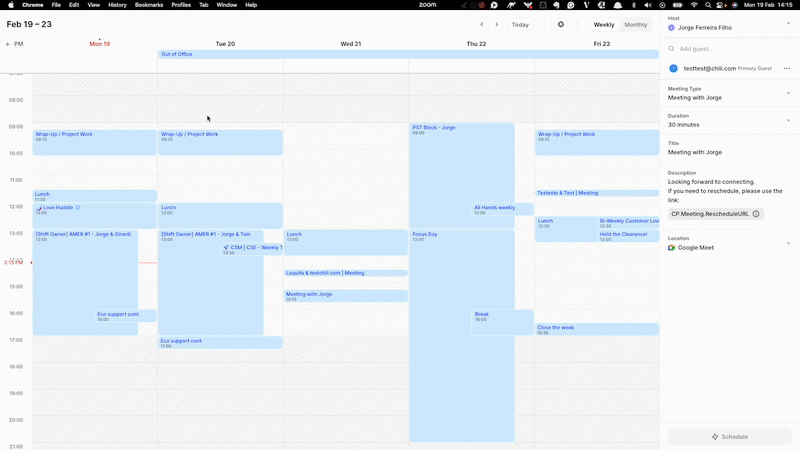This screenshot has width=800, height=450.
Task: Open the Duration dropdown
Action: (x=788, y=120)
